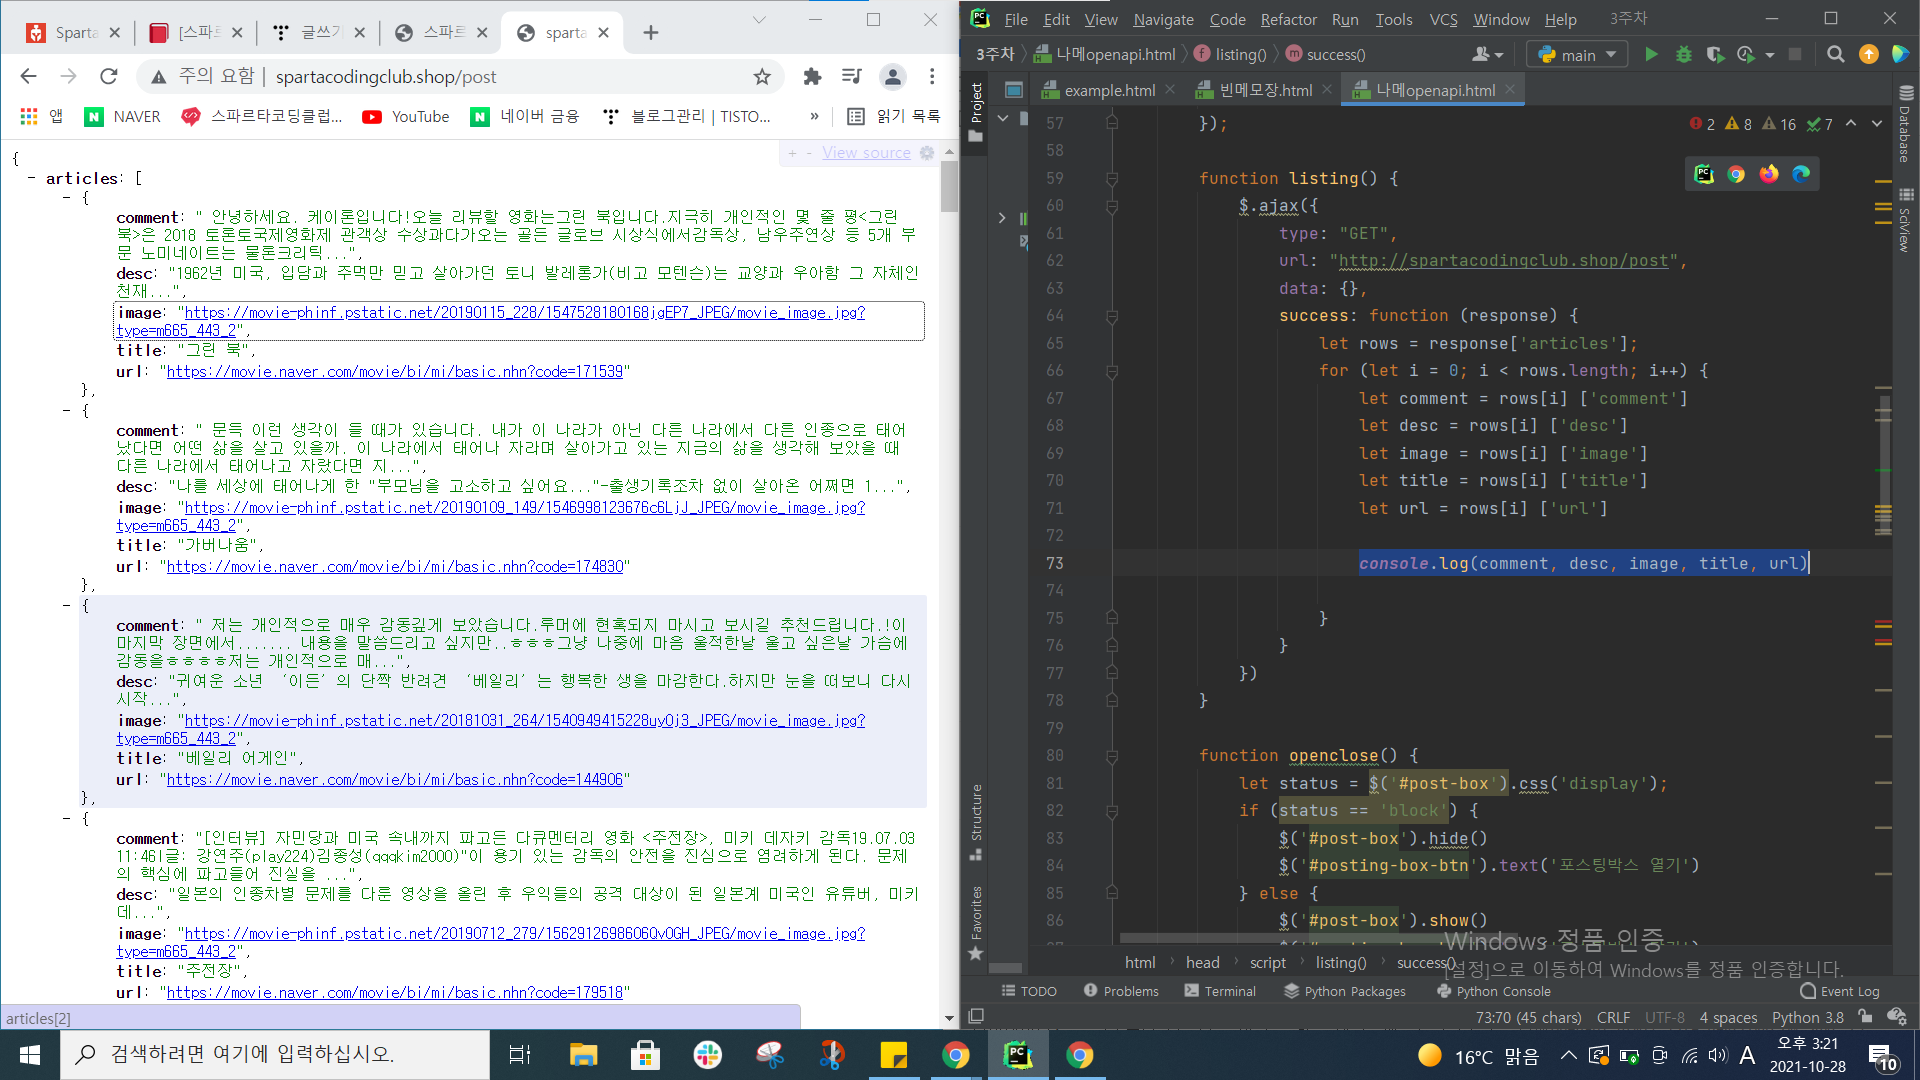Click the browser page vertical scrollbar thumb
The height and width of the screenshot is (1080, 1920).
pos(949,185)
